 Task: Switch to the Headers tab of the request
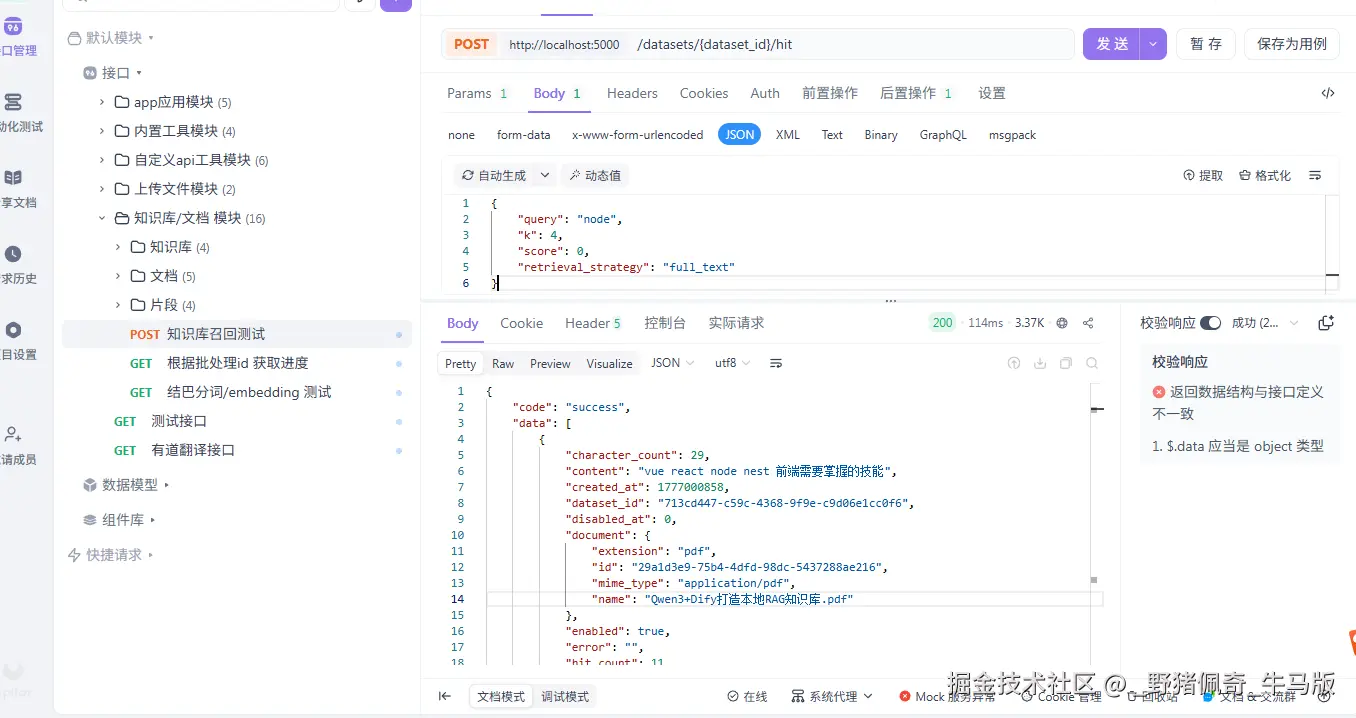point(631,93)
